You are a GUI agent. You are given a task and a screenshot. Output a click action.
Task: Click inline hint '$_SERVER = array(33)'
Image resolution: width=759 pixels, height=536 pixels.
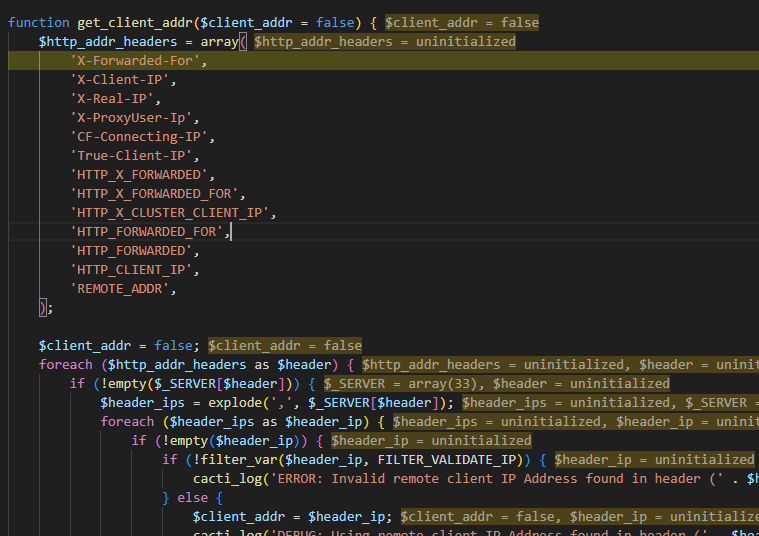(x=402, y=383)
